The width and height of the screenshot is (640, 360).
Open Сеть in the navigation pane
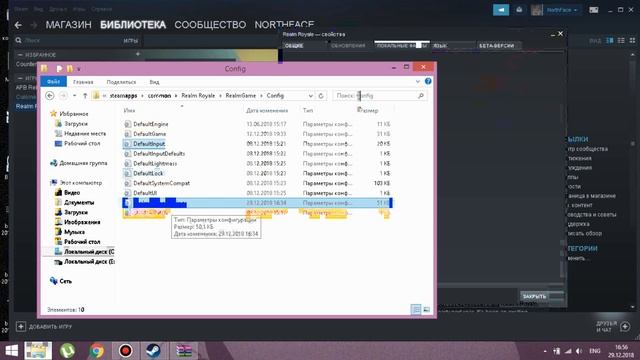click(65, 281)
